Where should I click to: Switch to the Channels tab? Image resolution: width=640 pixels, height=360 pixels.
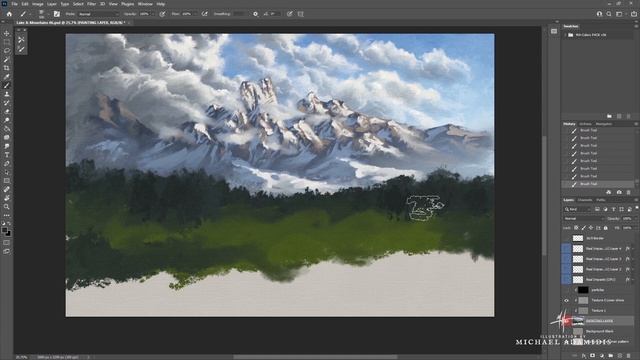[584, 200]
